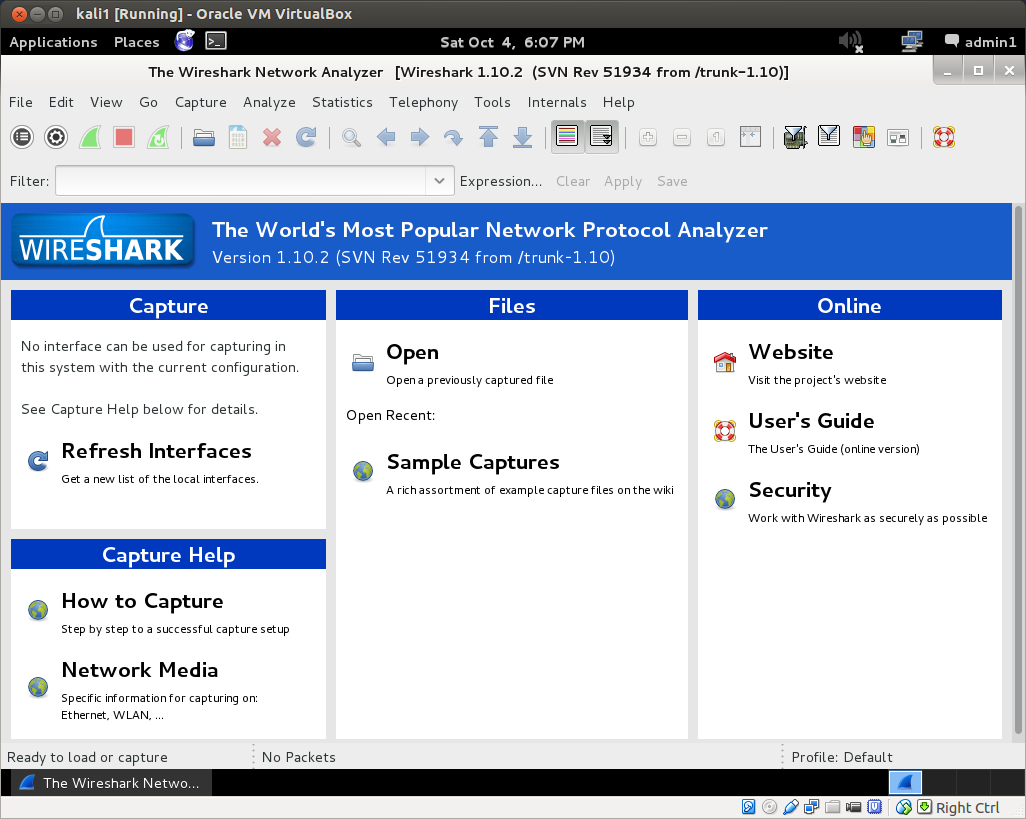Edit coloring rules toolbar icon
The image size is (1026, 819).
(x=864, y=137)
